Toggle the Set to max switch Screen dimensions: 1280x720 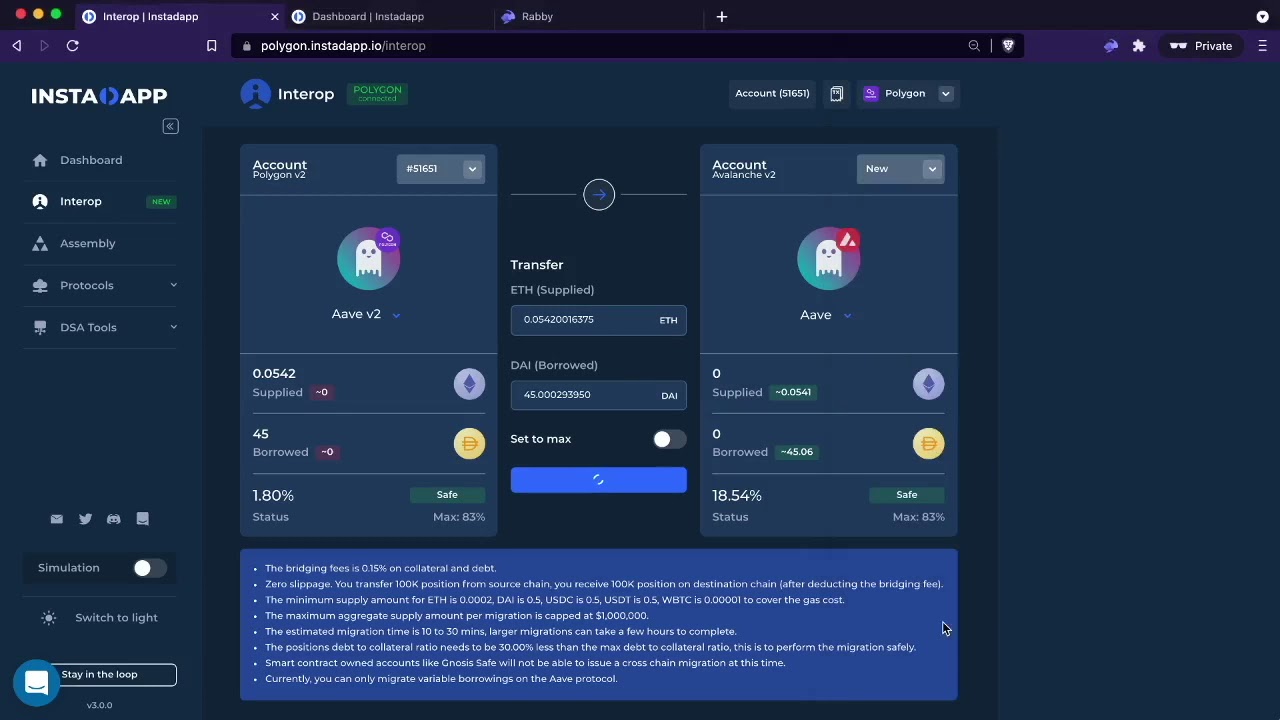point(670,439)
